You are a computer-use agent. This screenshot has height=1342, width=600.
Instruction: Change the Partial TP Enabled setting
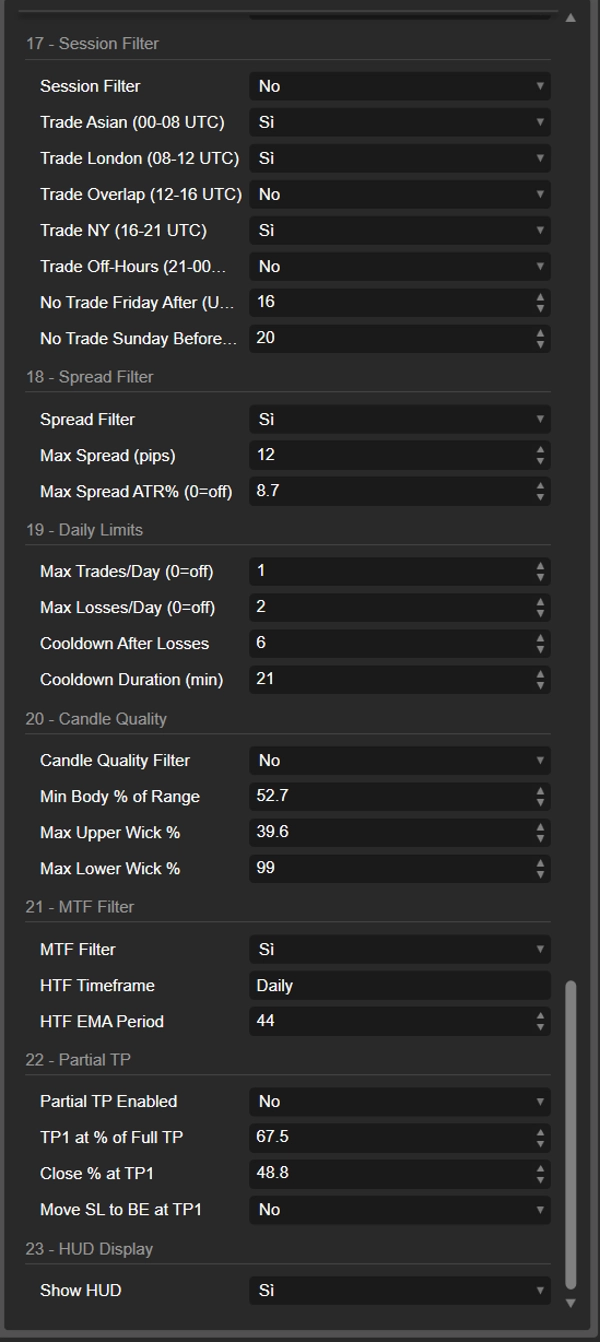click(x=399, y=1101)
